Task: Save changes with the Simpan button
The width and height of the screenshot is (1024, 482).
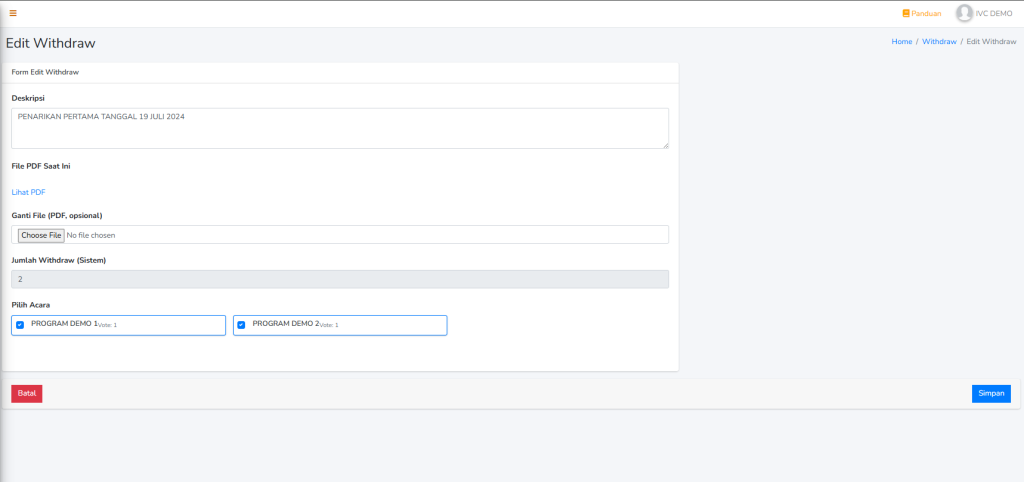Action: (990, 393)
